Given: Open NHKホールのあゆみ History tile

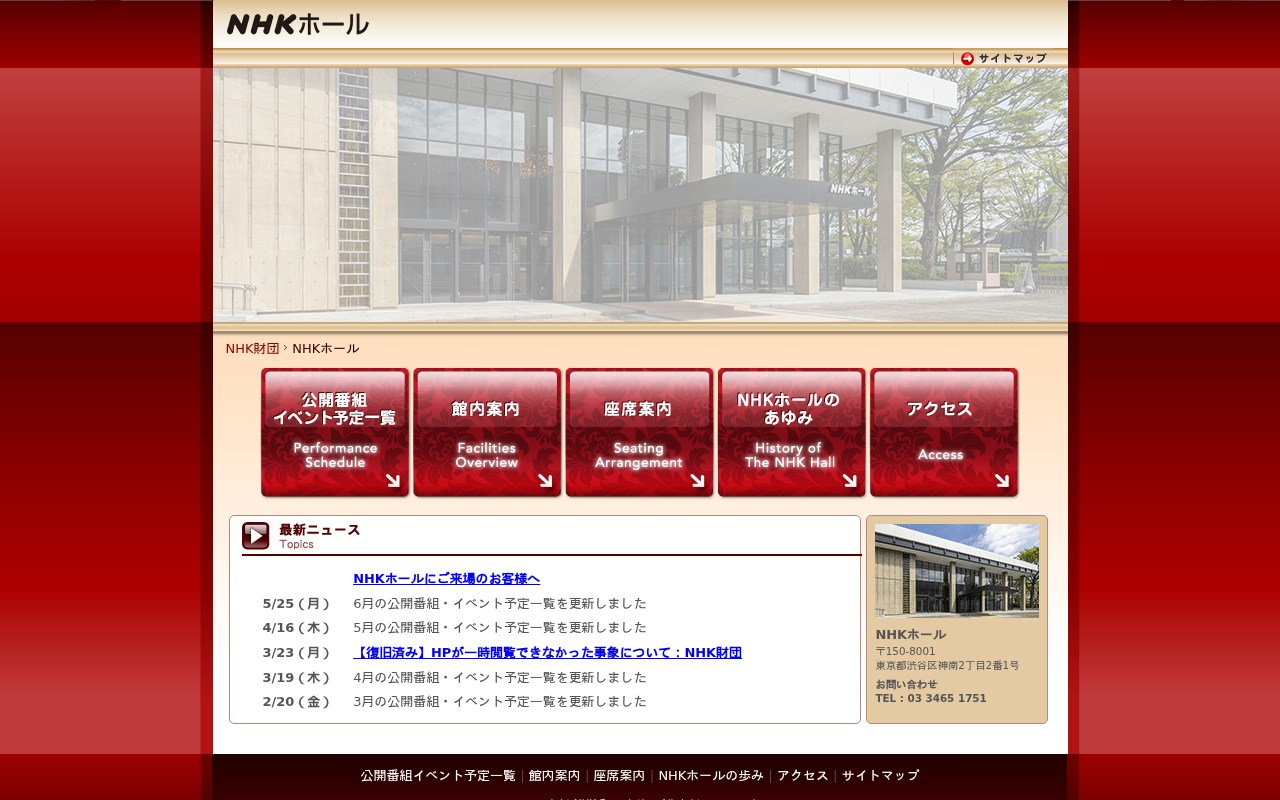Looking at the screenshot, I should click(791, 432).
